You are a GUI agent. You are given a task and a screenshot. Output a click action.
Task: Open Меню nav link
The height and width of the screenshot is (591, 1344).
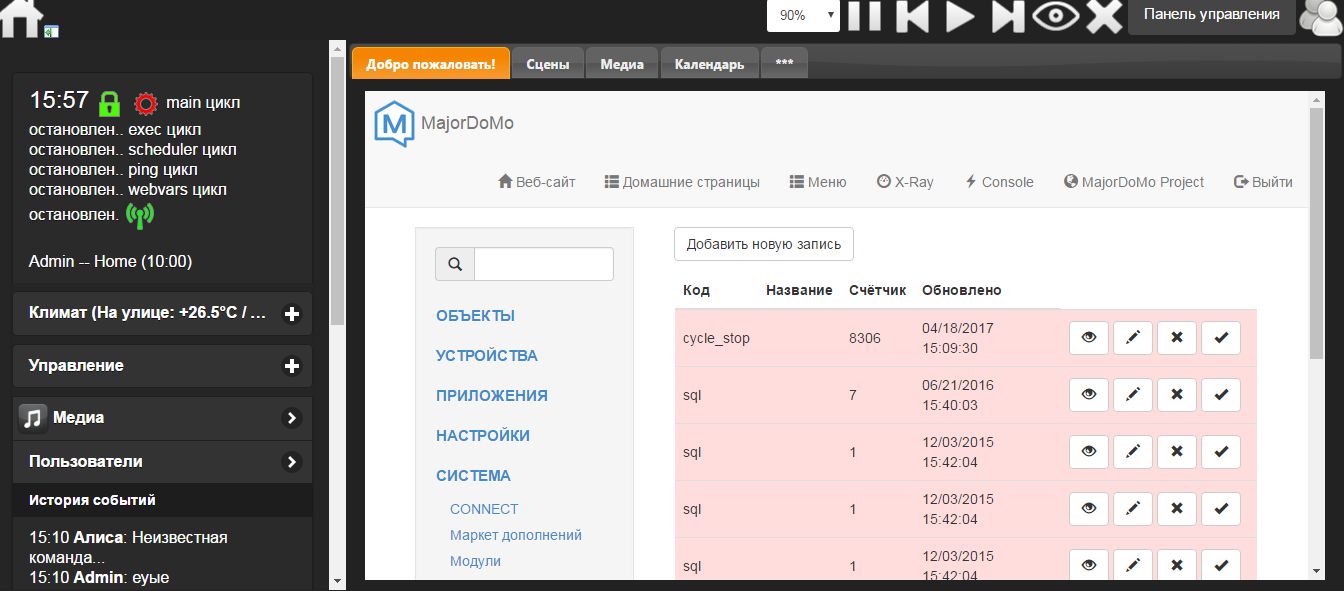(x=818, y=182)
